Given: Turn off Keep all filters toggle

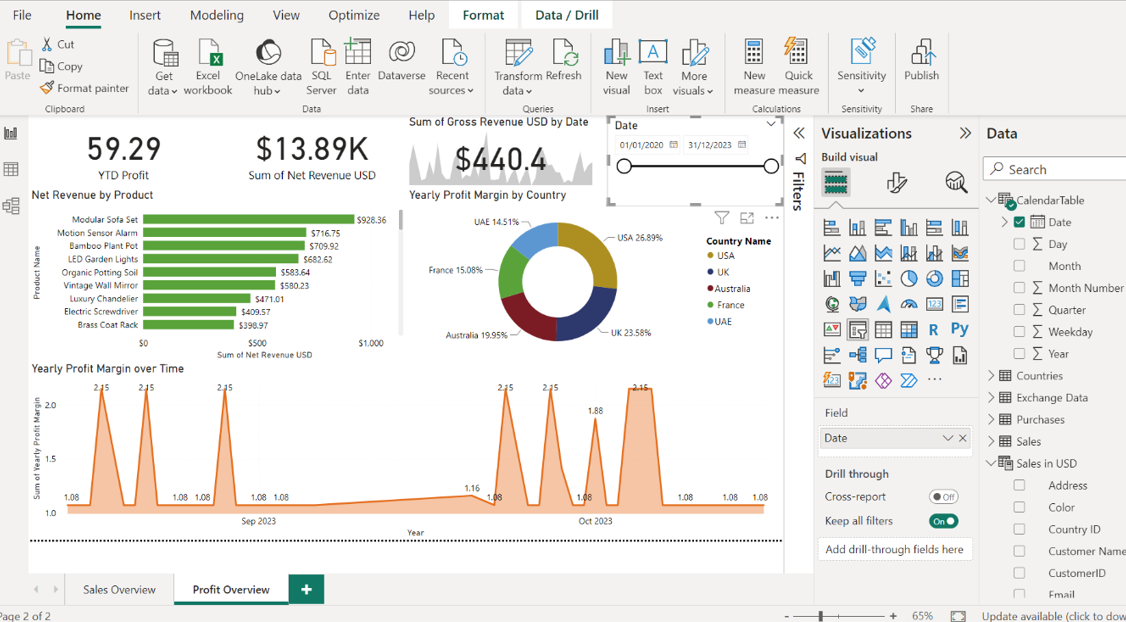Looking at the screenshot, I should [943, 521].
